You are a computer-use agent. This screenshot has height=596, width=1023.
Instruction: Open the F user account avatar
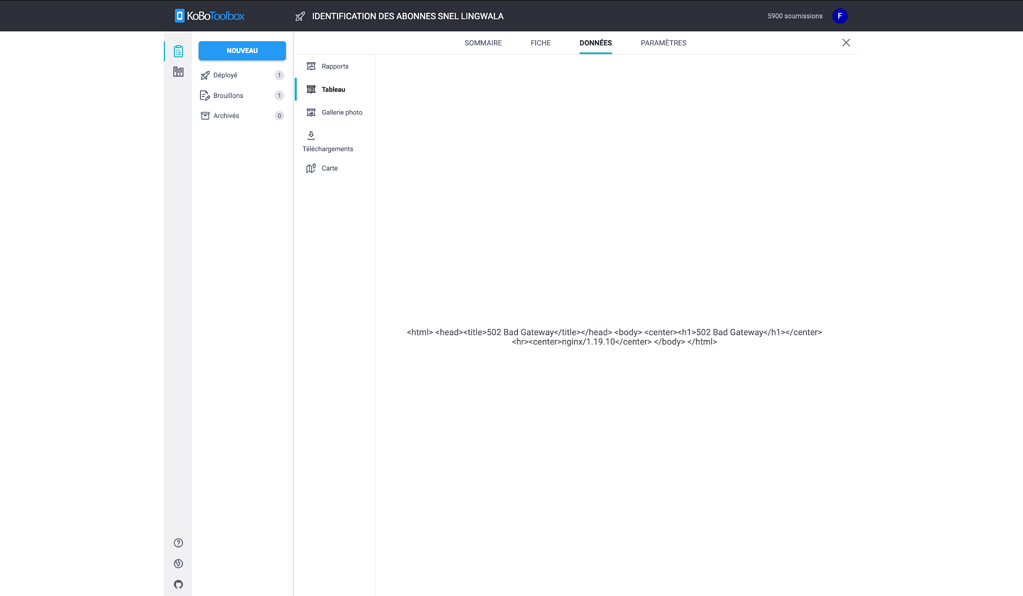tap(839, 16)
